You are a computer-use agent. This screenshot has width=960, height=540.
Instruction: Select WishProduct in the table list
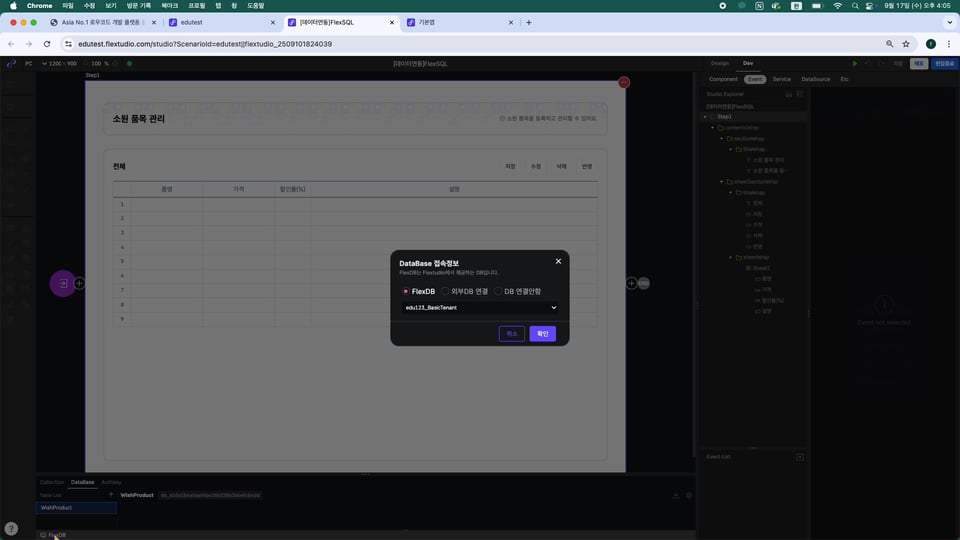point(77,508)
